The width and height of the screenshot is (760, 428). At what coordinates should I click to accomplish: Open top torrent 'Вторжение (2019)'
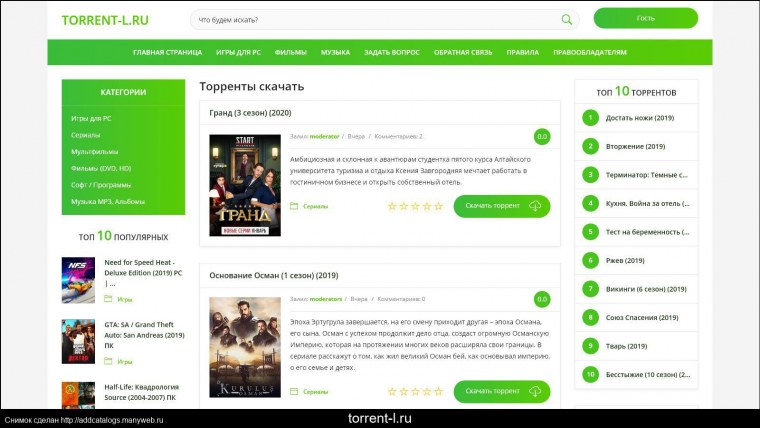635,146
